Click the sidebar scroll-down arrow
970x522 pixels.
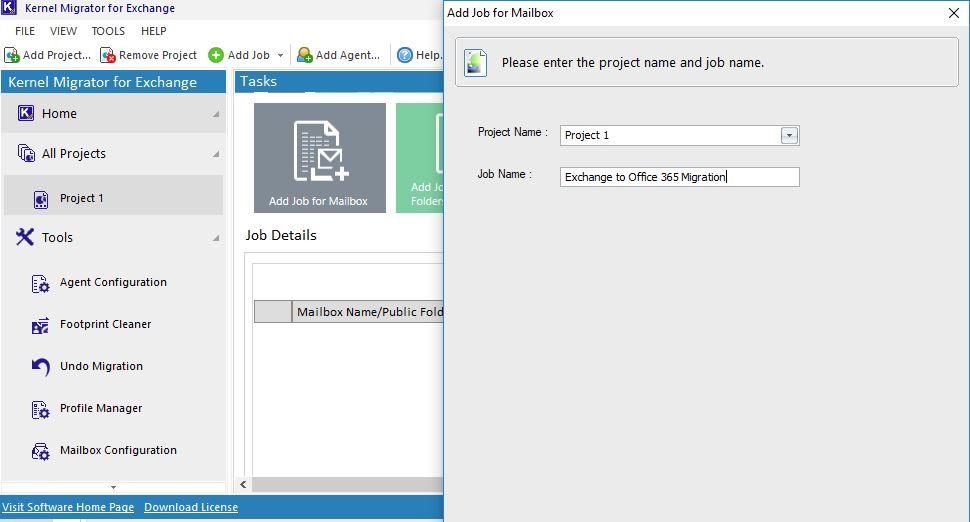point(113,487)
